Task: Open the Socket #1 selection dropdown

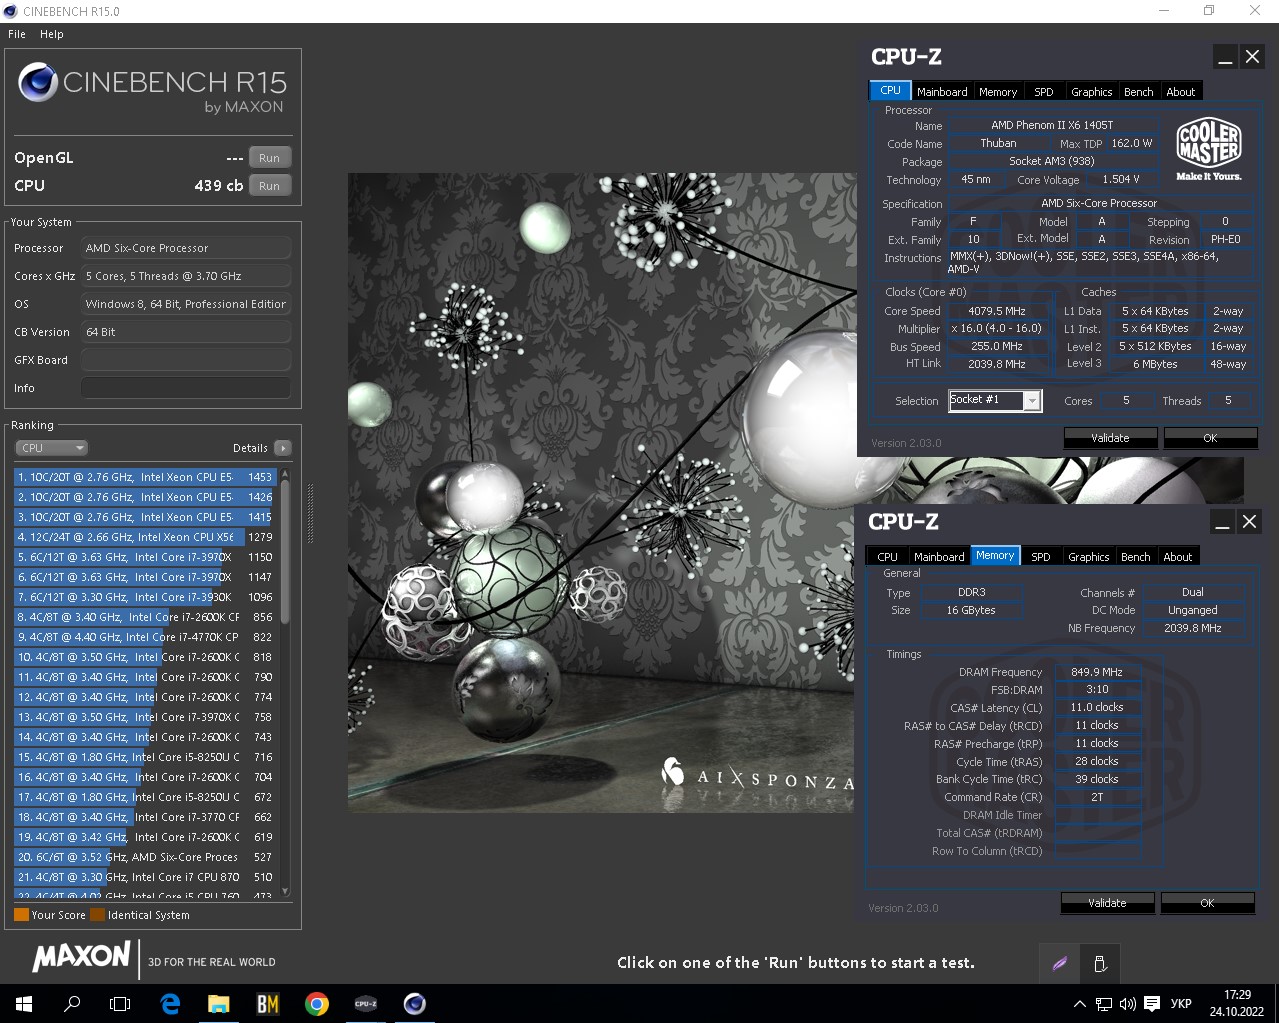Action: pos(995,400)
